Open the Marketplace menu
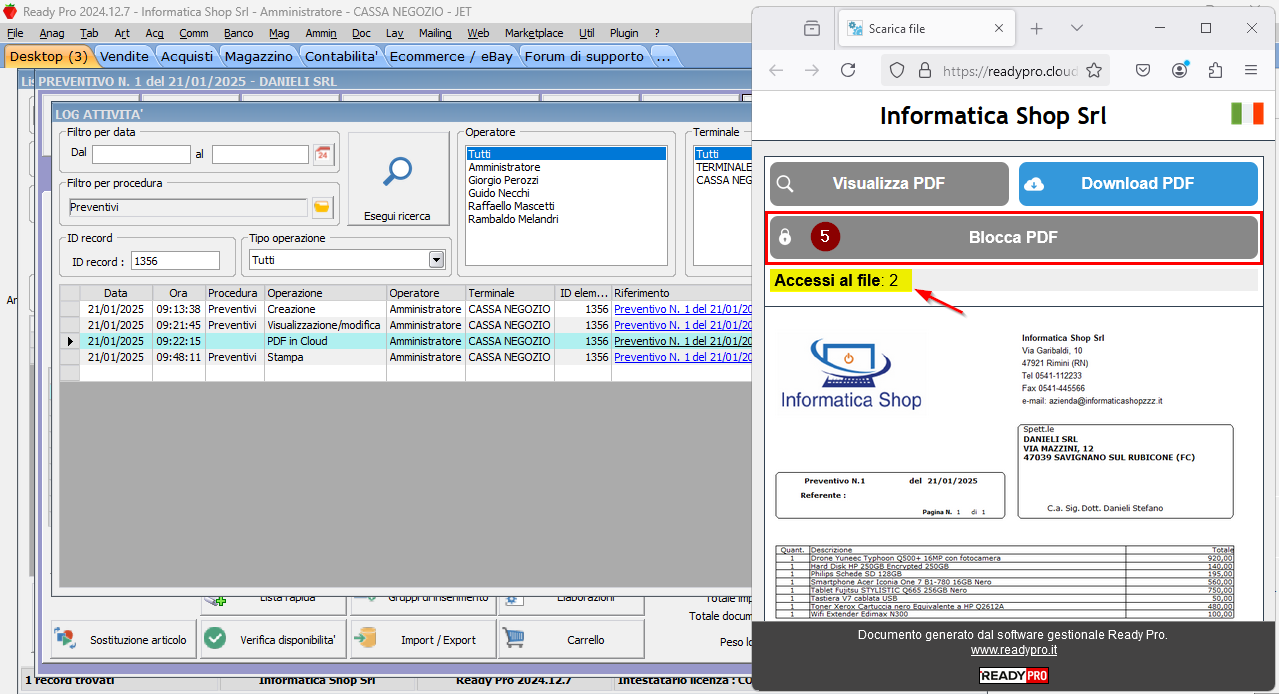 pyautogui.click(x=534, y=33)
